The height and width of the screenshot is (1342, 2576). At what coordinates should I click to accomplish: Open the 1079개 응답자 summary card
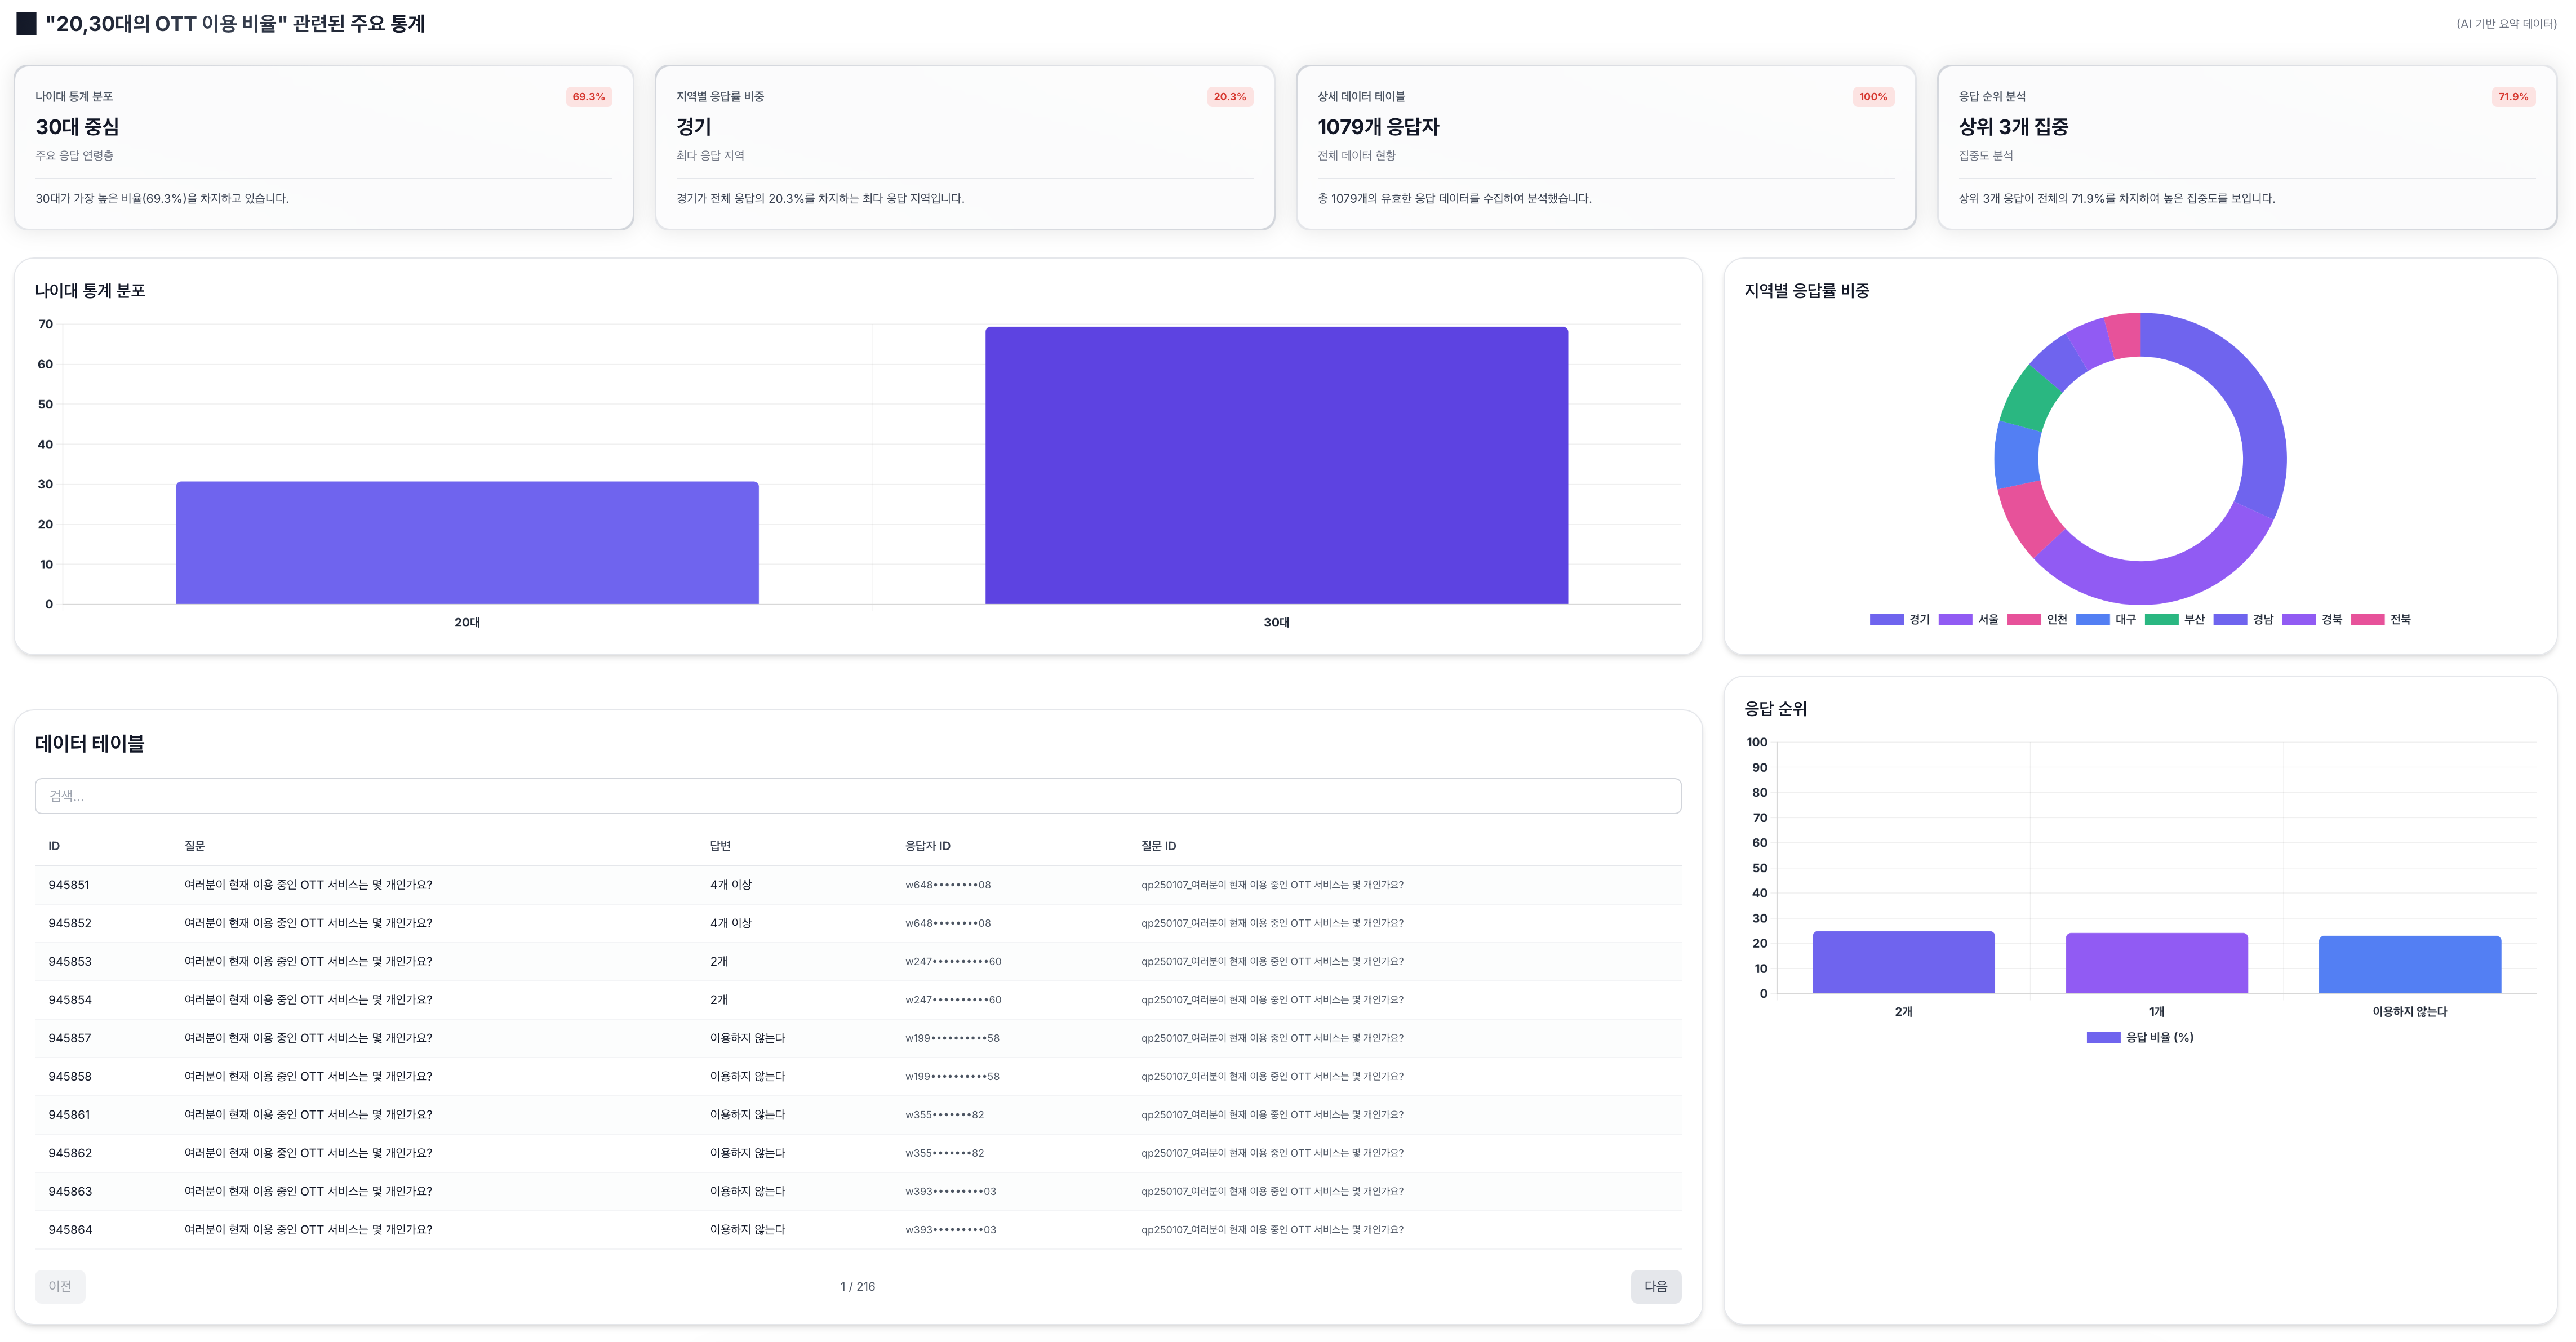[1606, 148]
